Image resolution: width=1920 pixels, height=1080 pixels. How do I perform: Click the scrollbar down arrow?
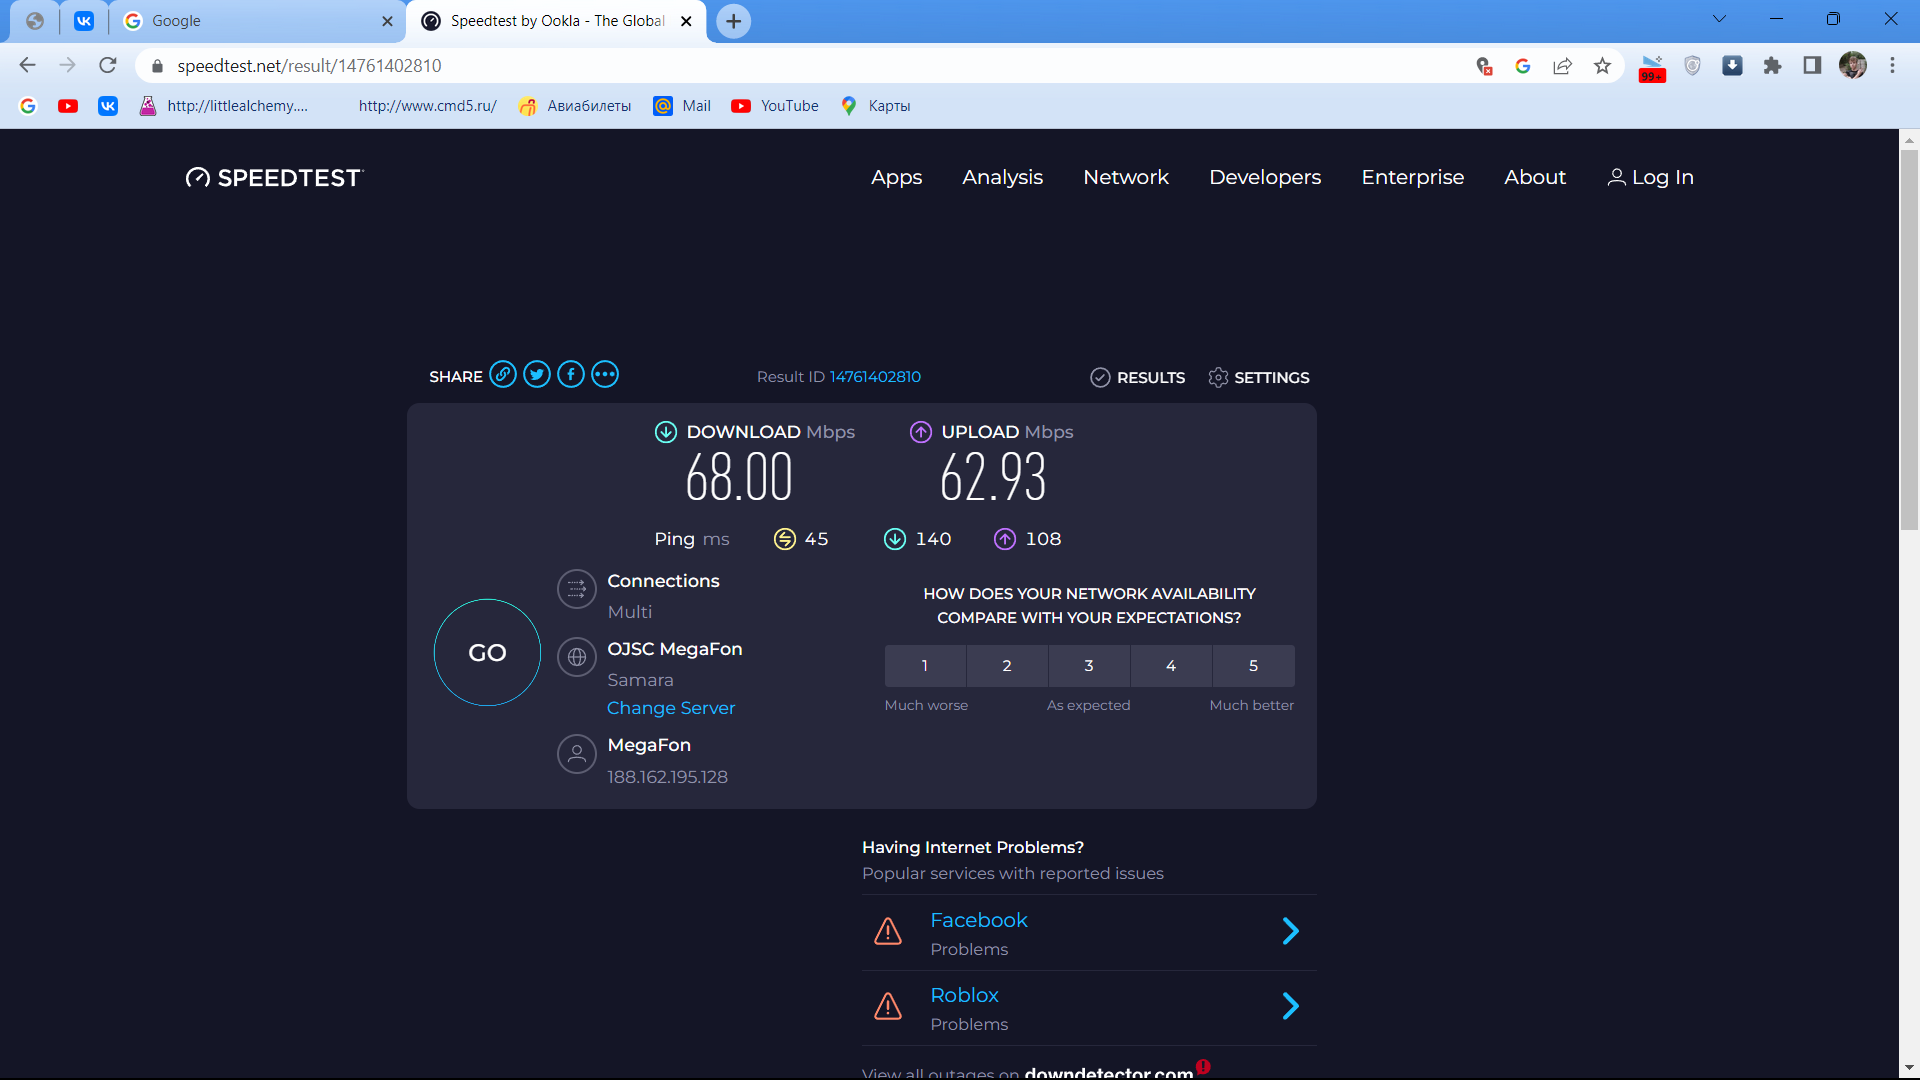(x=1909, y=1068)
